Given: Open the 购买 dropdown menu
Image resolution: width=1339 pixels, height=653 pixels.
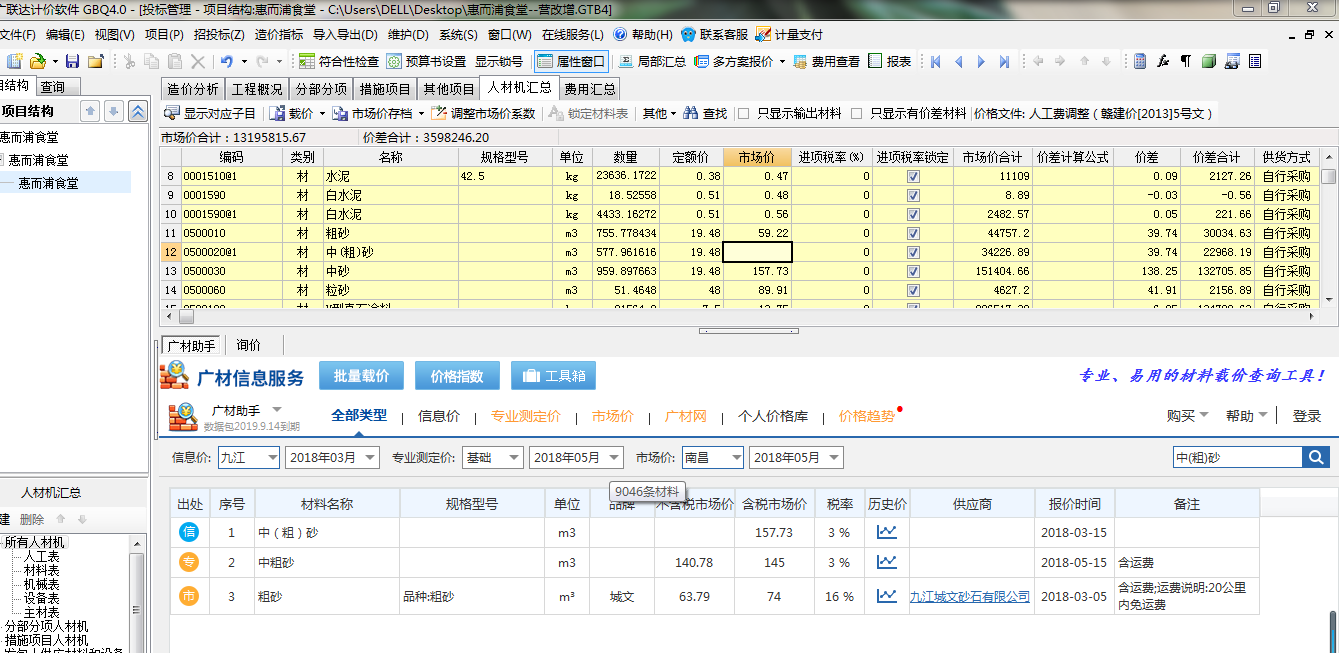Looking at the screenshot, I should pyautogui.click(x=1187, y=415).
